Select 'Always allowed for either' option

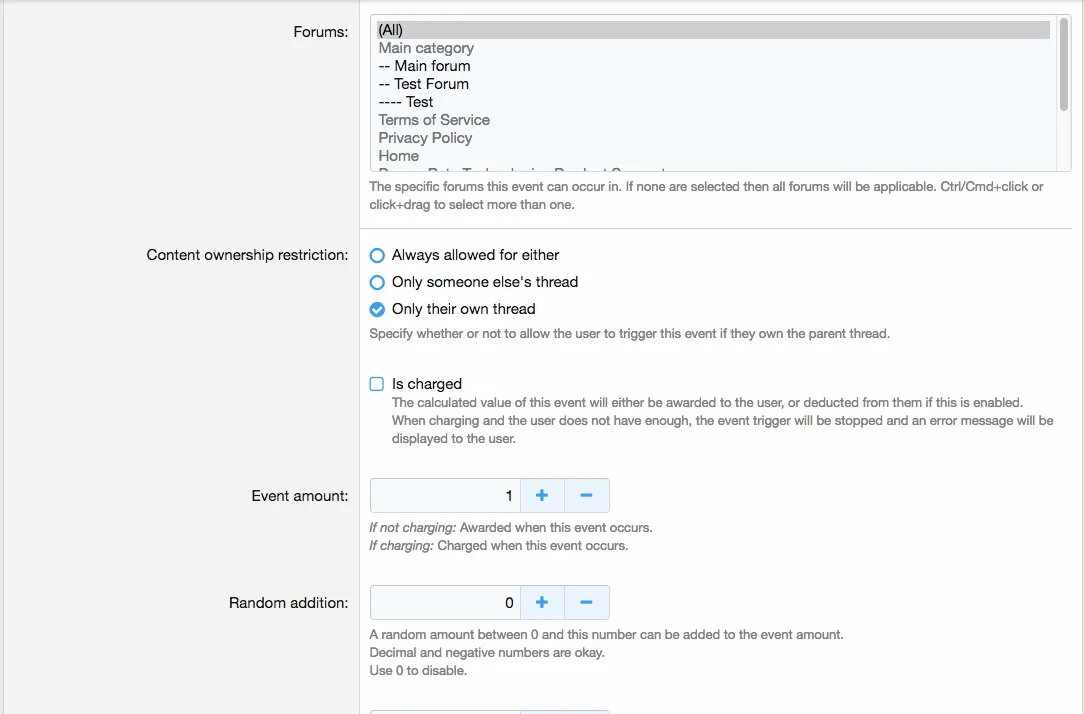[x=377, y=255]
